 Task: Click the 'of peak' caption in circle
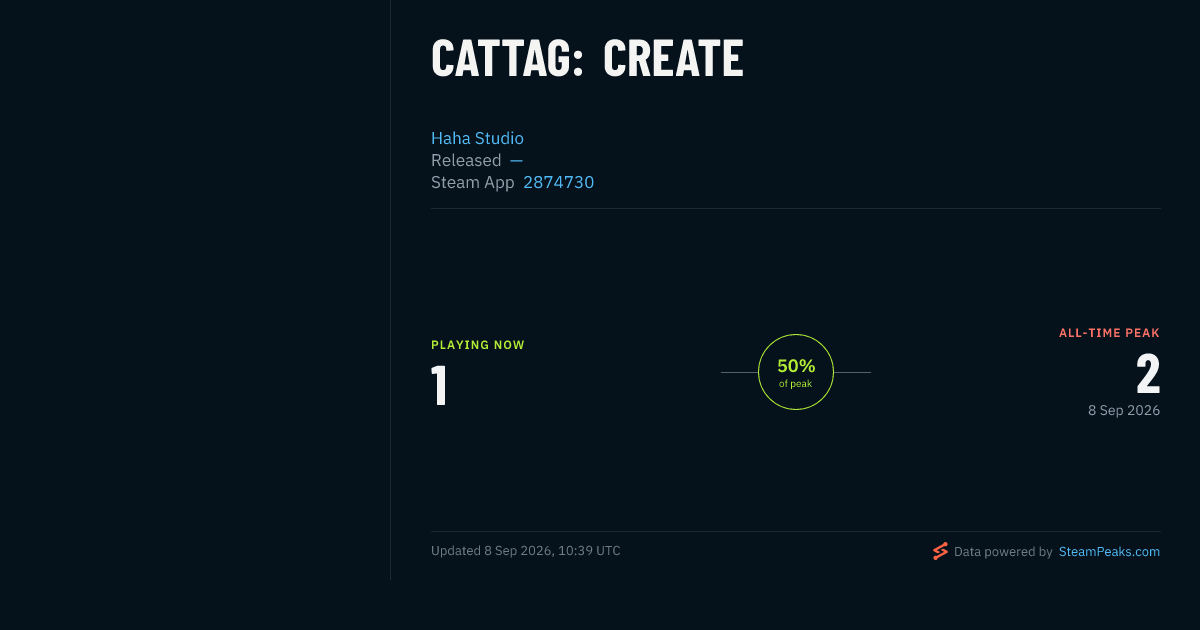coord(796,384)
